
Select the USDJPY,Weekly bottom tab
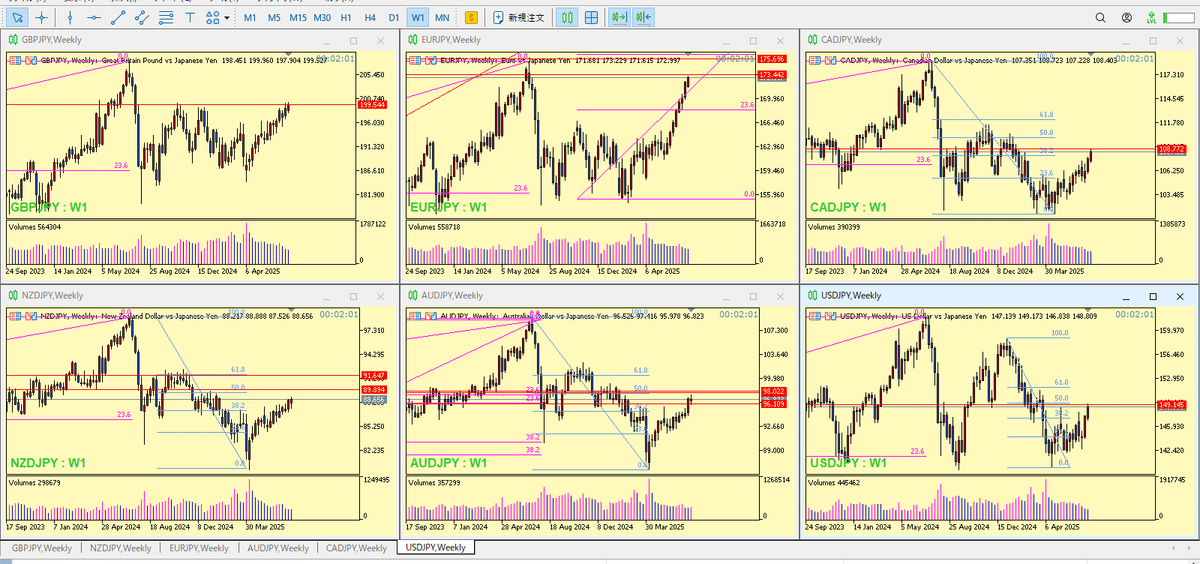point(435,547)
